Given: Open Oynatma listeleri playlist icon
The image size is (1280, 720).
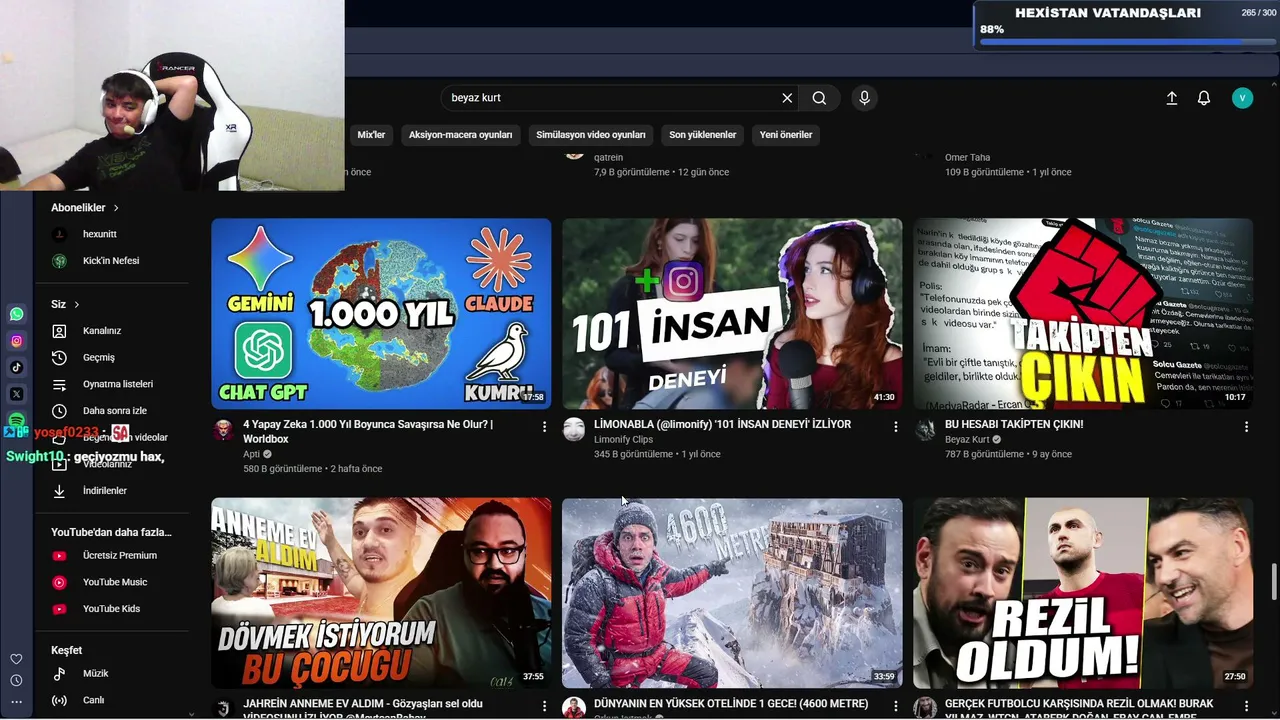Looking at the screenshot, I should (60, 384).
